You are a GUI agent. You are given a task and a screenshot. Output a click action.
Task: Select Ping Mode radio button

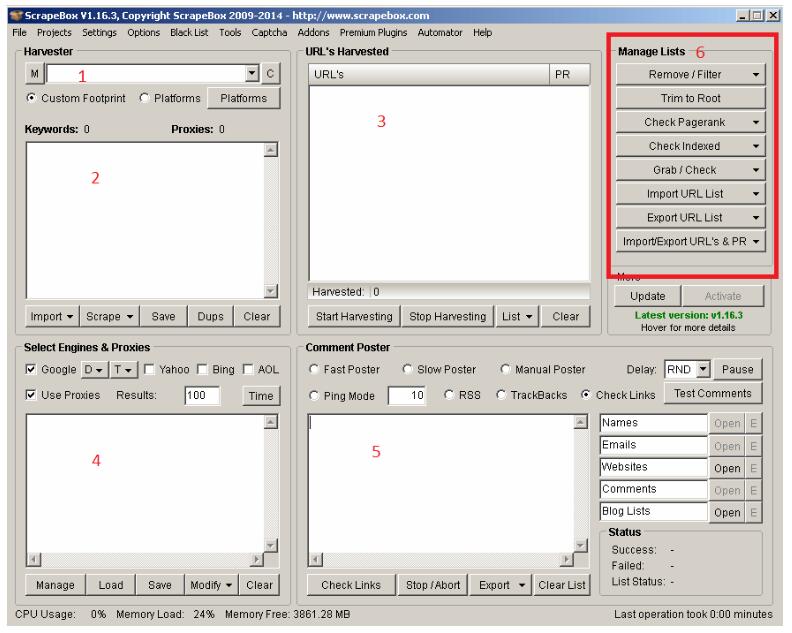tap(314, 395)
